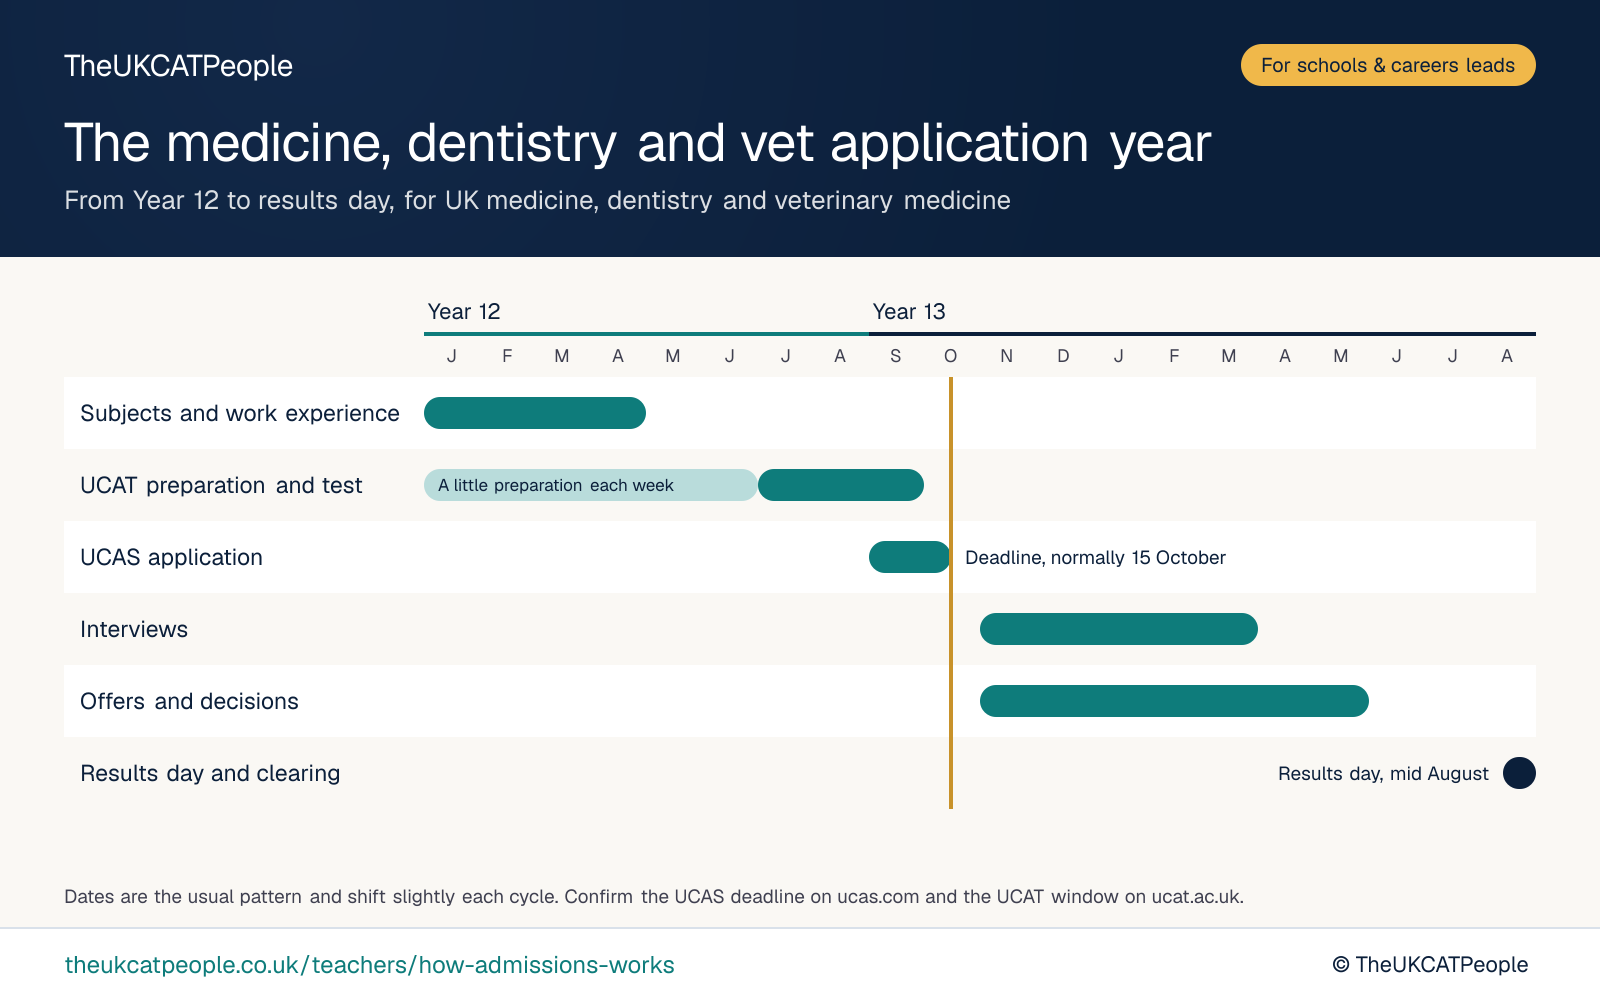The height and width of the screenshot is (1000, 1600).
Task: Click the 'N' November month letter
Action: point(1007,356)
